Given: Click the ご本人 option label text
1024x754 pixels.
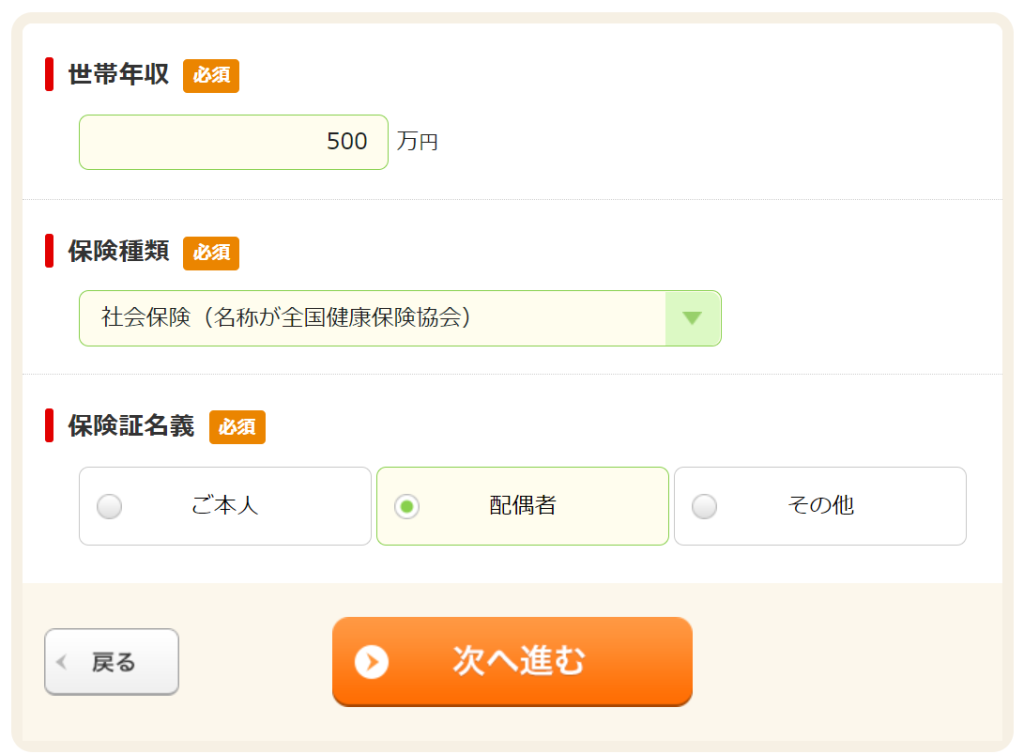Looking at the screenshot, I should tap(225, 505).
